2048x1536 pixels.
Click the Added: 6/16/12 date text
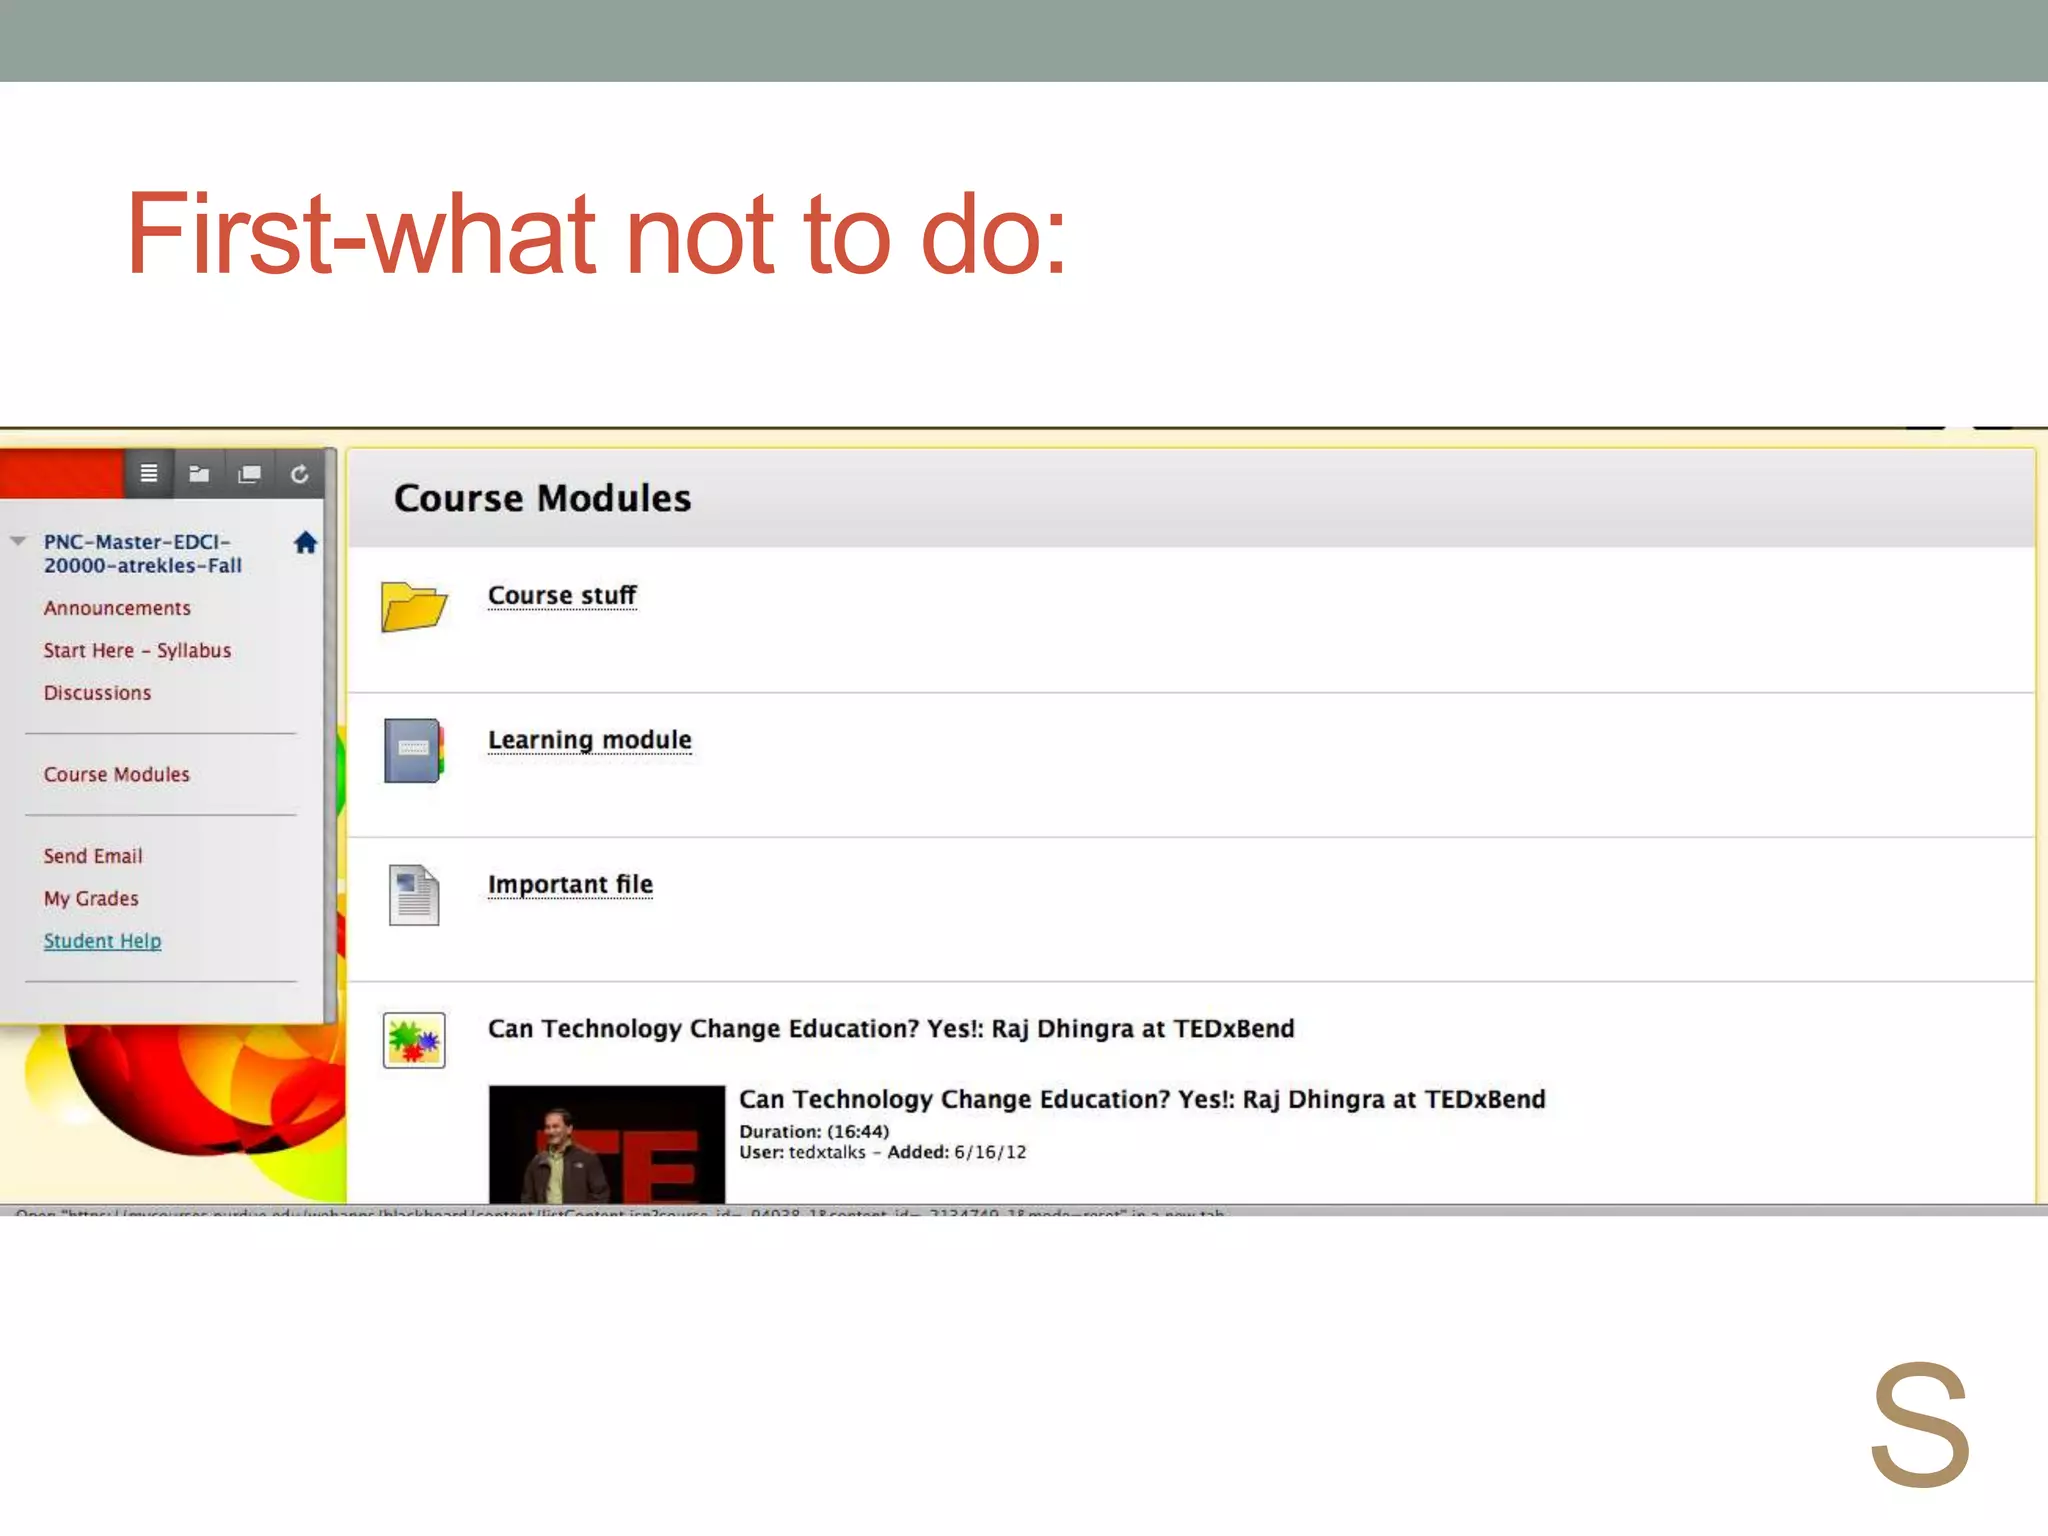point(957,1153)
